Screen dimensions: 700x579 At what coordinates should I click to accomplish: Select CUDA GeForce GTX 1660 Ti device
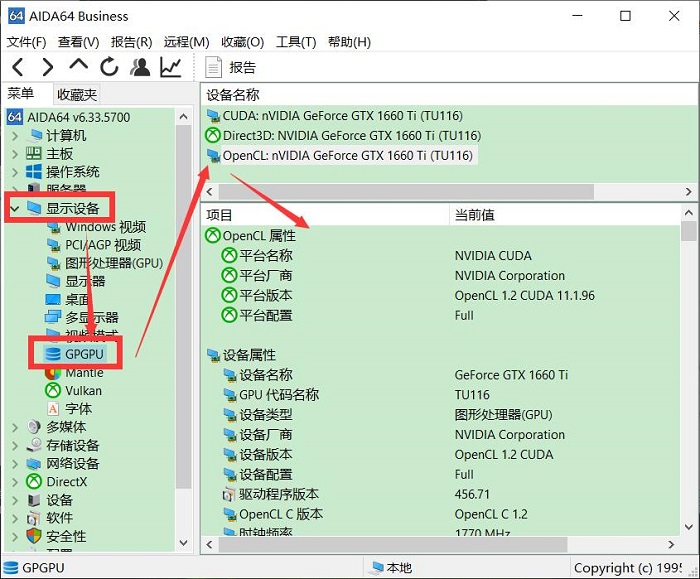[x=334, y=116]
